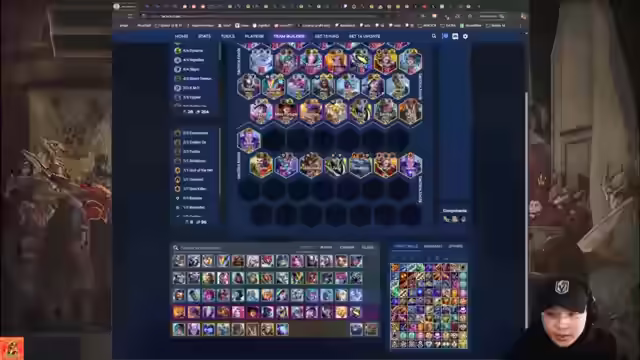640x360 pixels.
Task: Switch the items panel to the CRAFTABLE tab
Action: coord(406,246)
